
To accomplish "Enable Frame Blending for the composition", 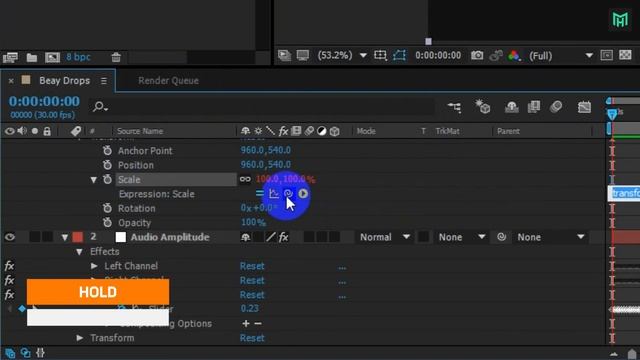I will [534, 107].
